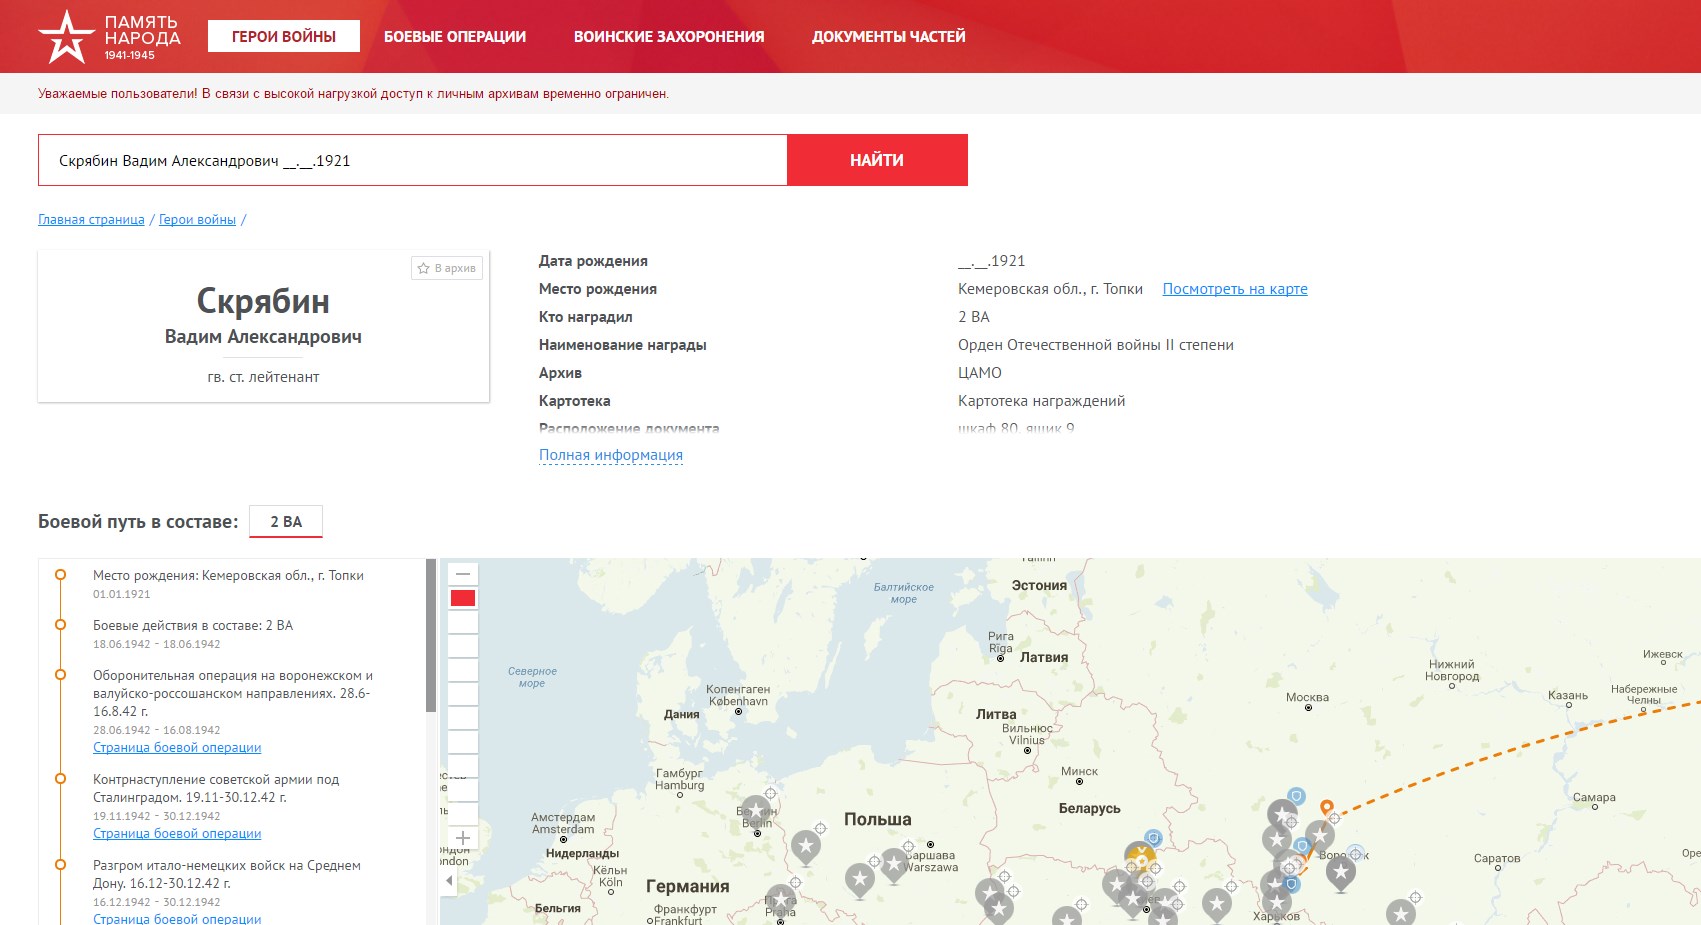Click the Память народа star logo

click(66, 37)
